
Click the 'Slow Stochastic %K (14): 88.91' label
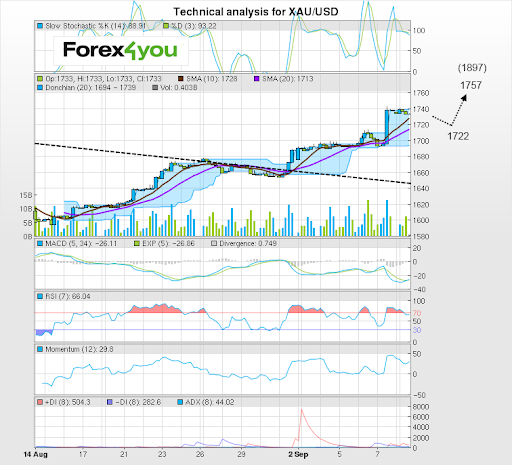click(95, 26)
